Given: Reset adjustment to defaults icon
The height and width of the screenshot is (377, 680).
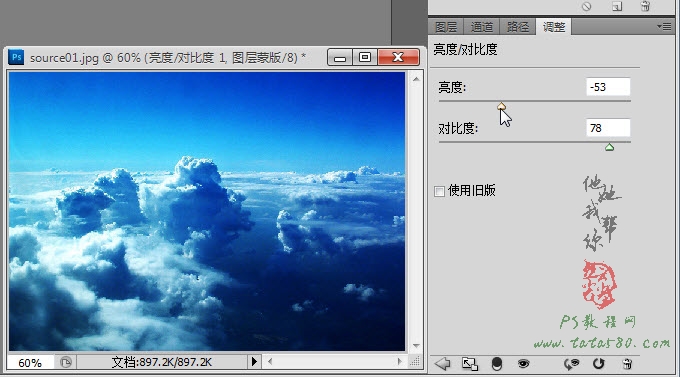Looking at the screenshot, I should tap(598, 364).
